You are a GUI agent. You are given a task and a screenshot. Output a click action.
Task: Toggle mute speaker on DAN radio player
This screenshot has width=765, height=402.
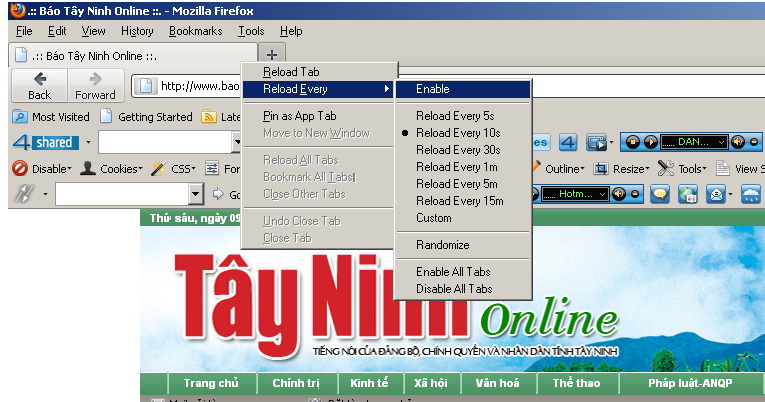(x=738, y=142)
